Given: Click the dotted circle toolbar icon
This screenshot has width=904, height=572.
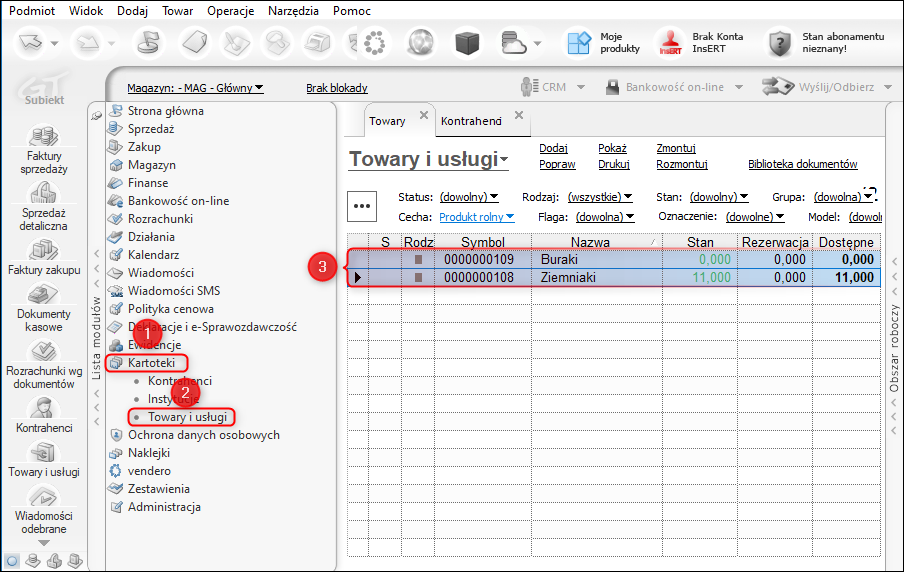Looking at the screenshot, I should point(374,43).
